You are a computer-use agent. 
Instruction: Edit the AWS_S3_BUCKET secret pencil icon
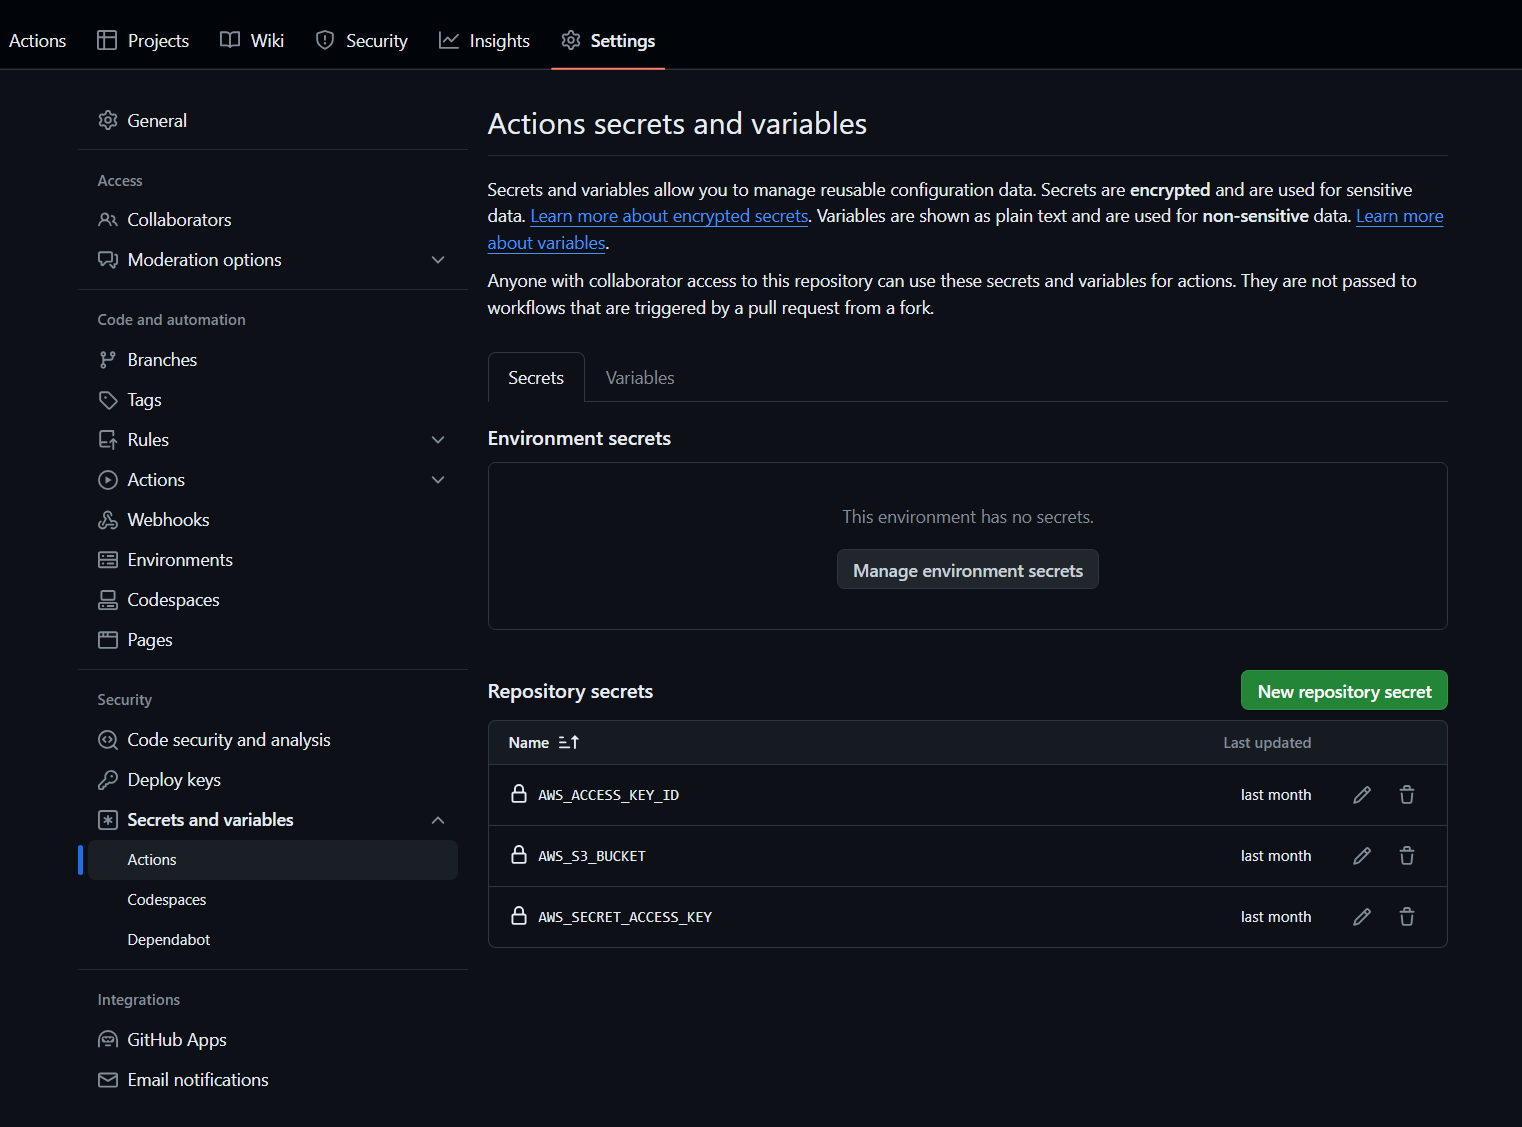coord(1362,856)
